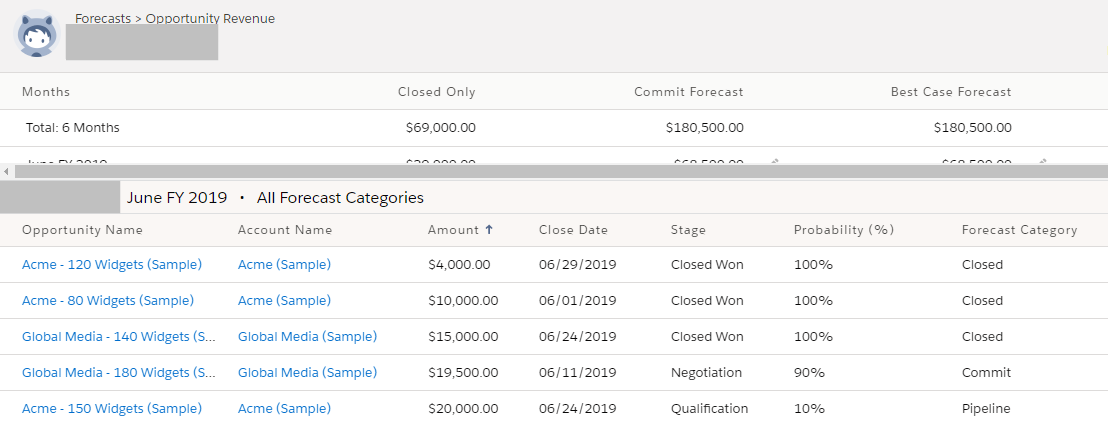Click Closed Only total $69,000.00

click(441, 128)
